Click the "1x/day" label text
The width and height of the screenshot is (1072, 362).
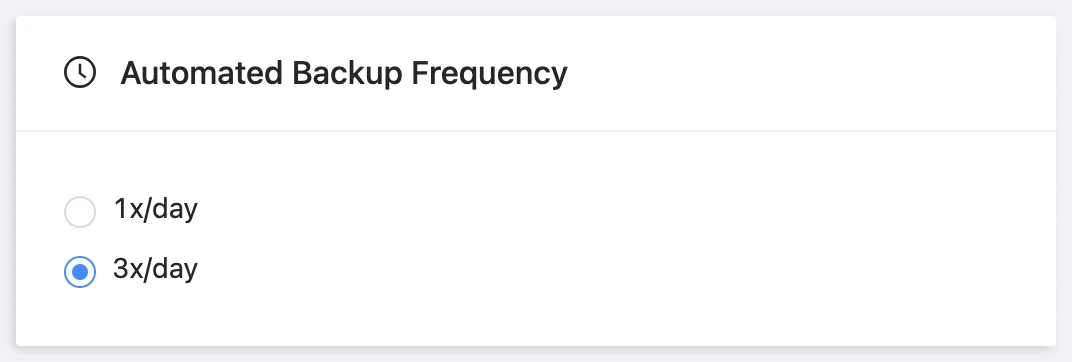[155, 209]
